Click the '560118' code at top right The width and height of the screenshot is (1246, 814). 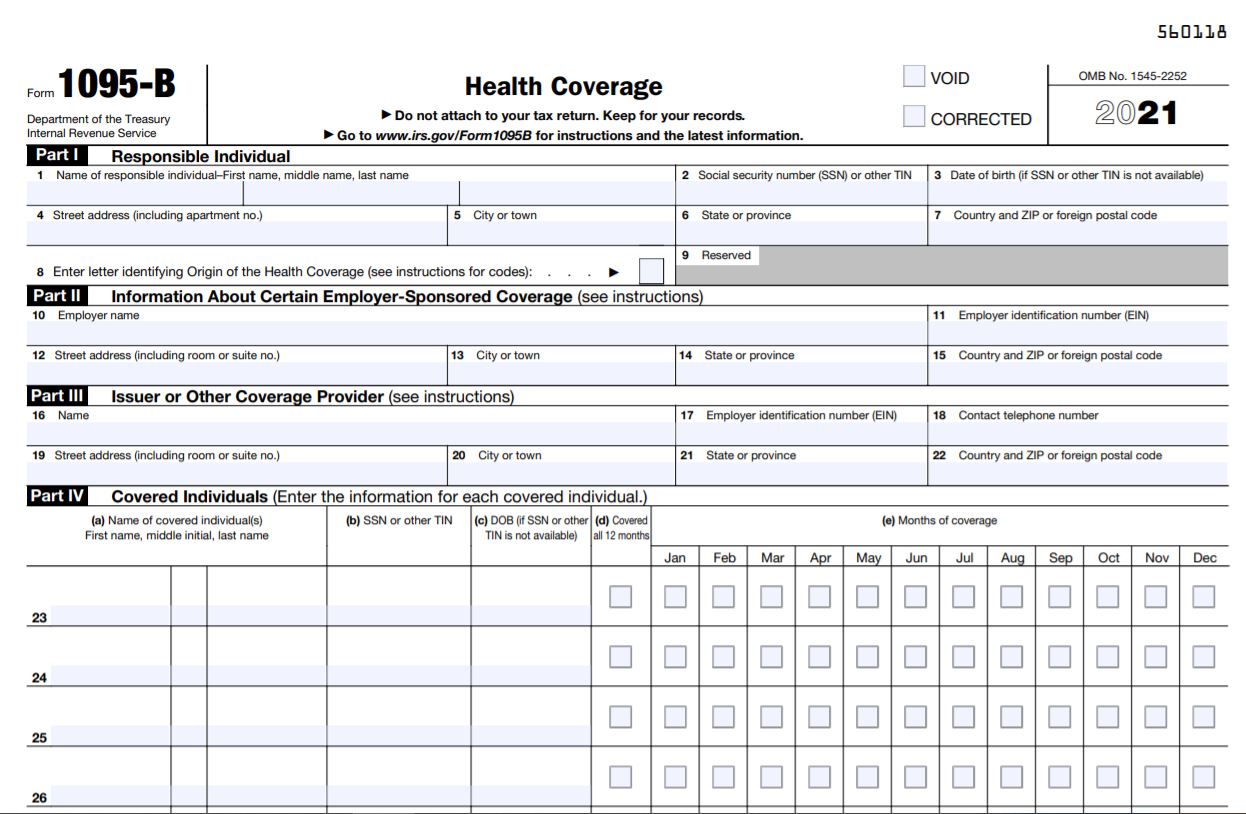tap(1192, 31)
